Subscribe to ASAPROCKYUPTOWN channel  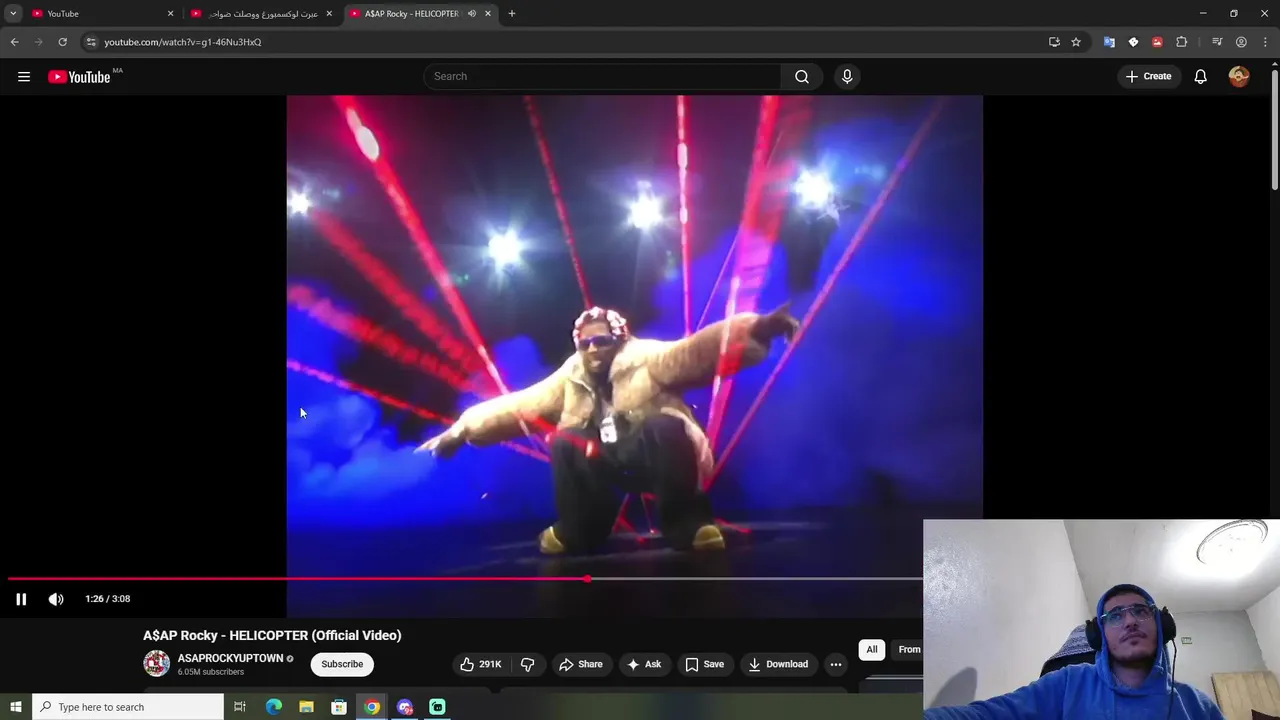342,664
